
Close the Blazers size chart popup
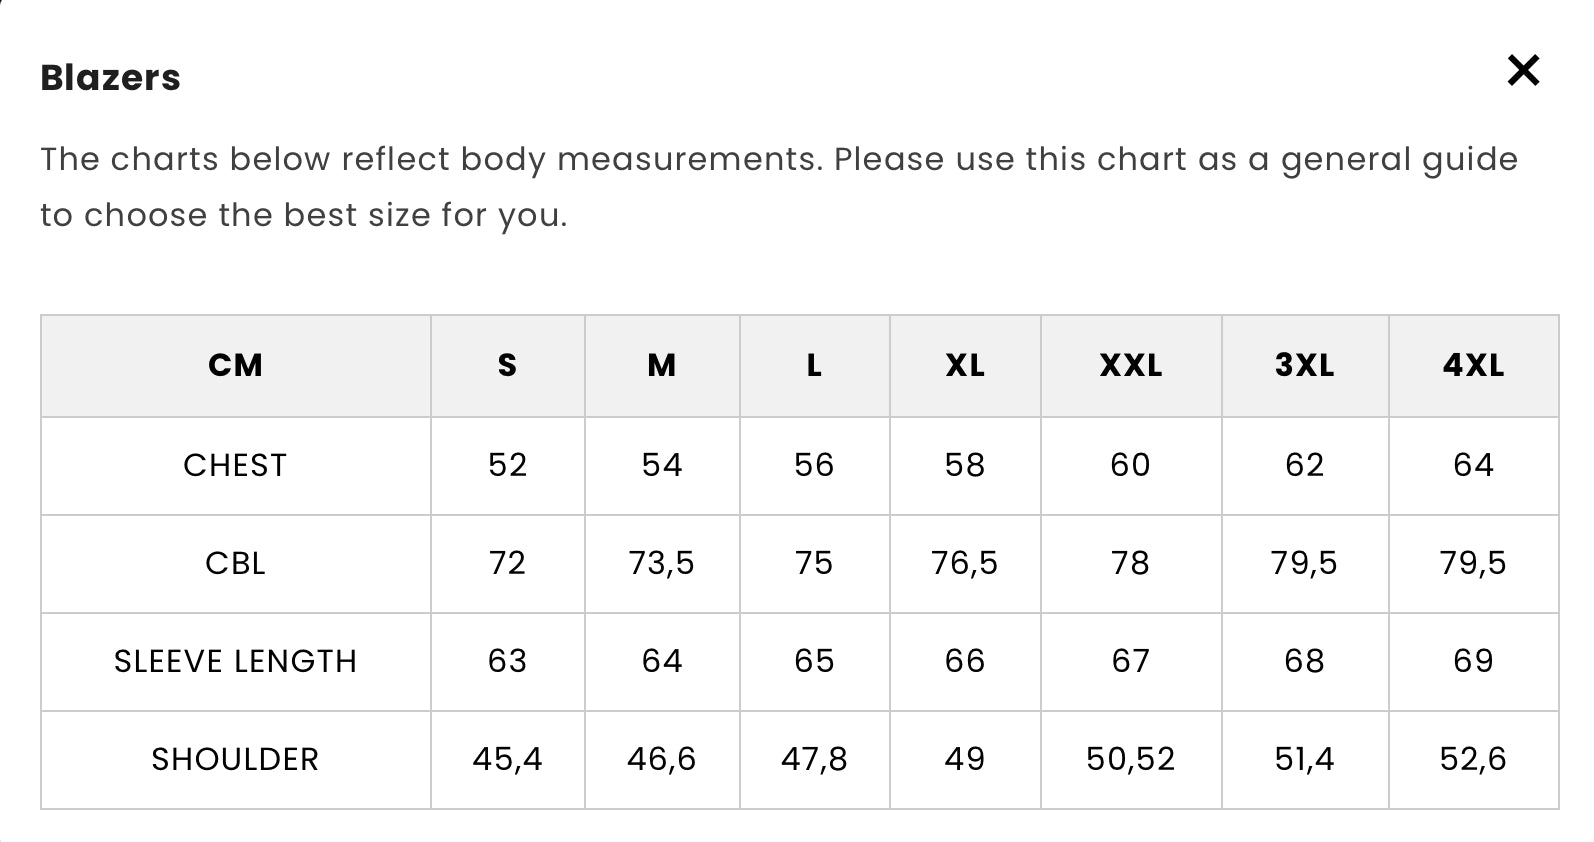click(1523, 71)
